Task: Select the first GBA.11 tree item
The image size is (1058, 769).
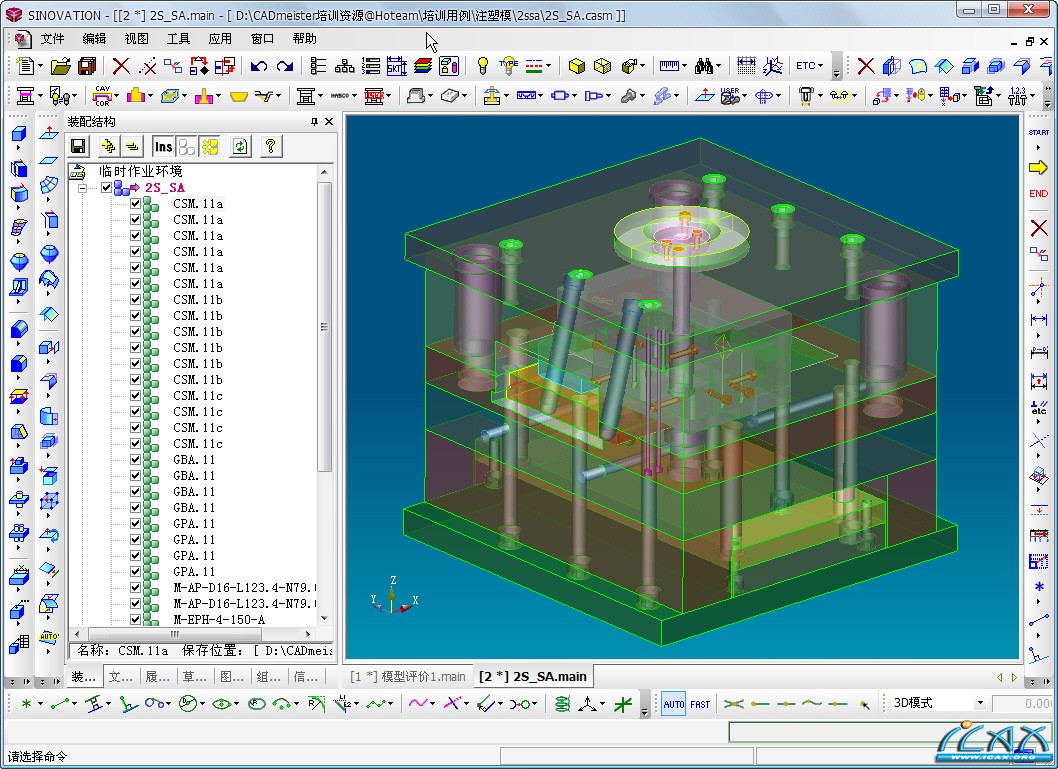Action: [x=194, y=459]
